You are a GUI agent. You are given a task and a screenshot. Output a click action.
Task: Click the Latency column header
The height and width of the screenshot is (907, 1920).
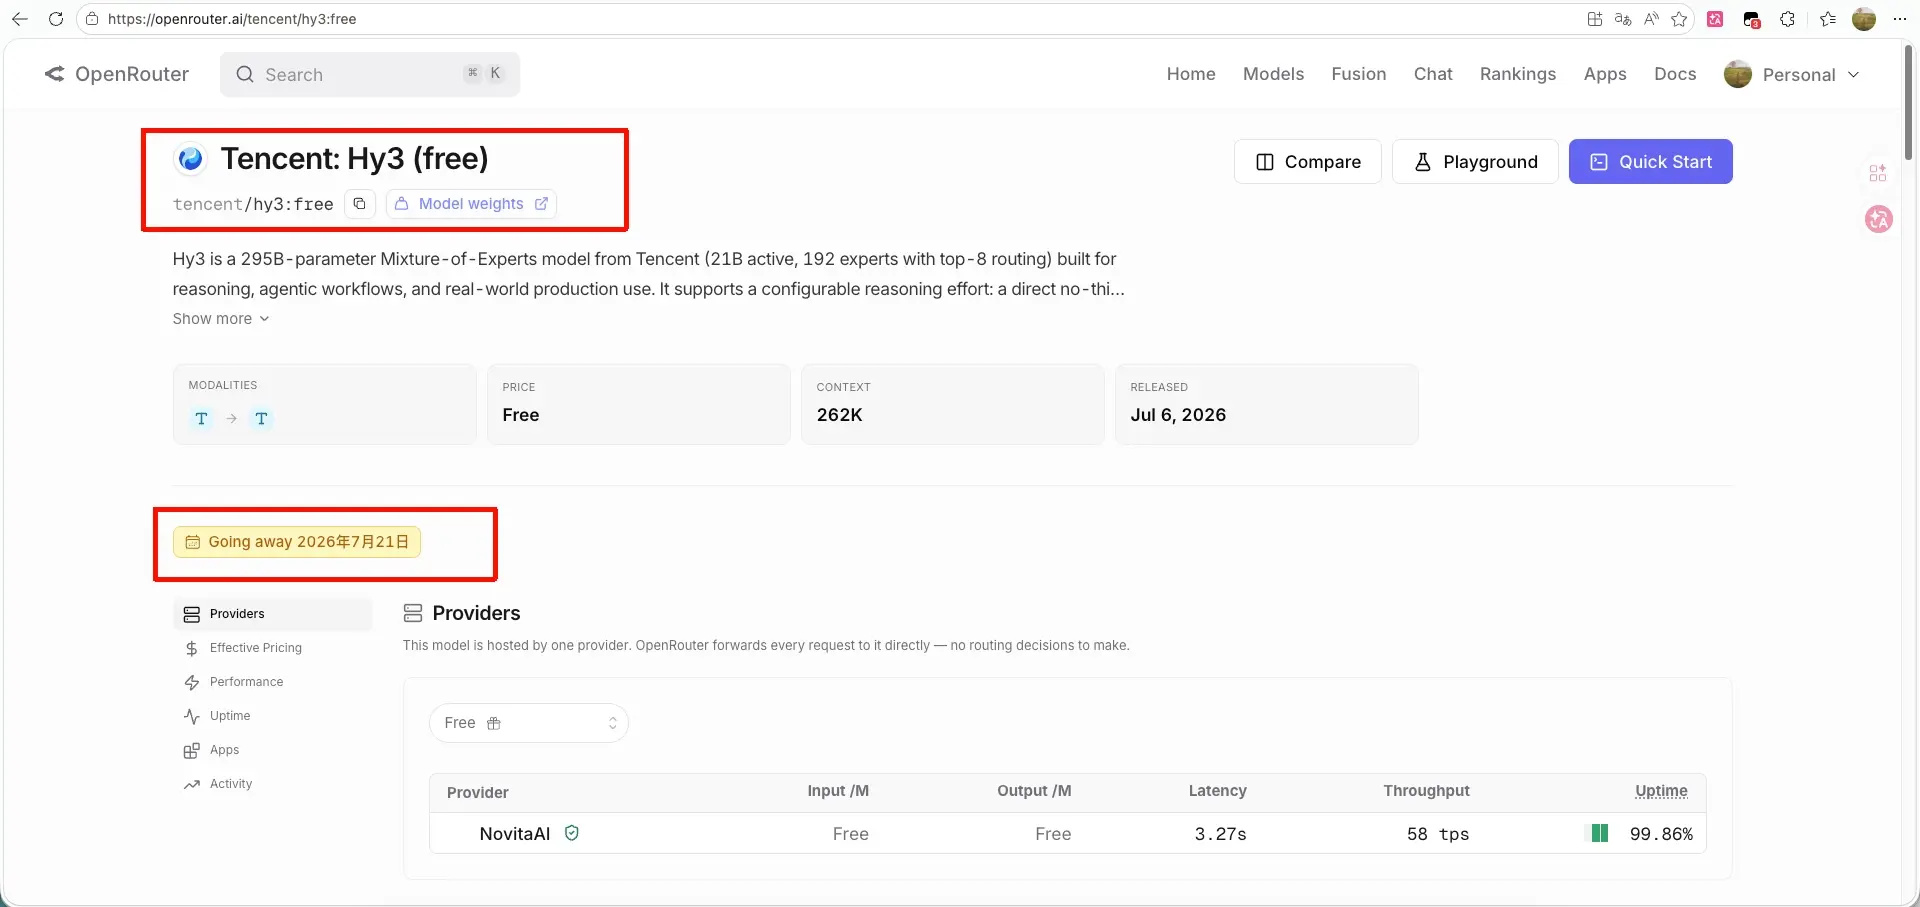pyautogui.click(x=1217, y=791)
